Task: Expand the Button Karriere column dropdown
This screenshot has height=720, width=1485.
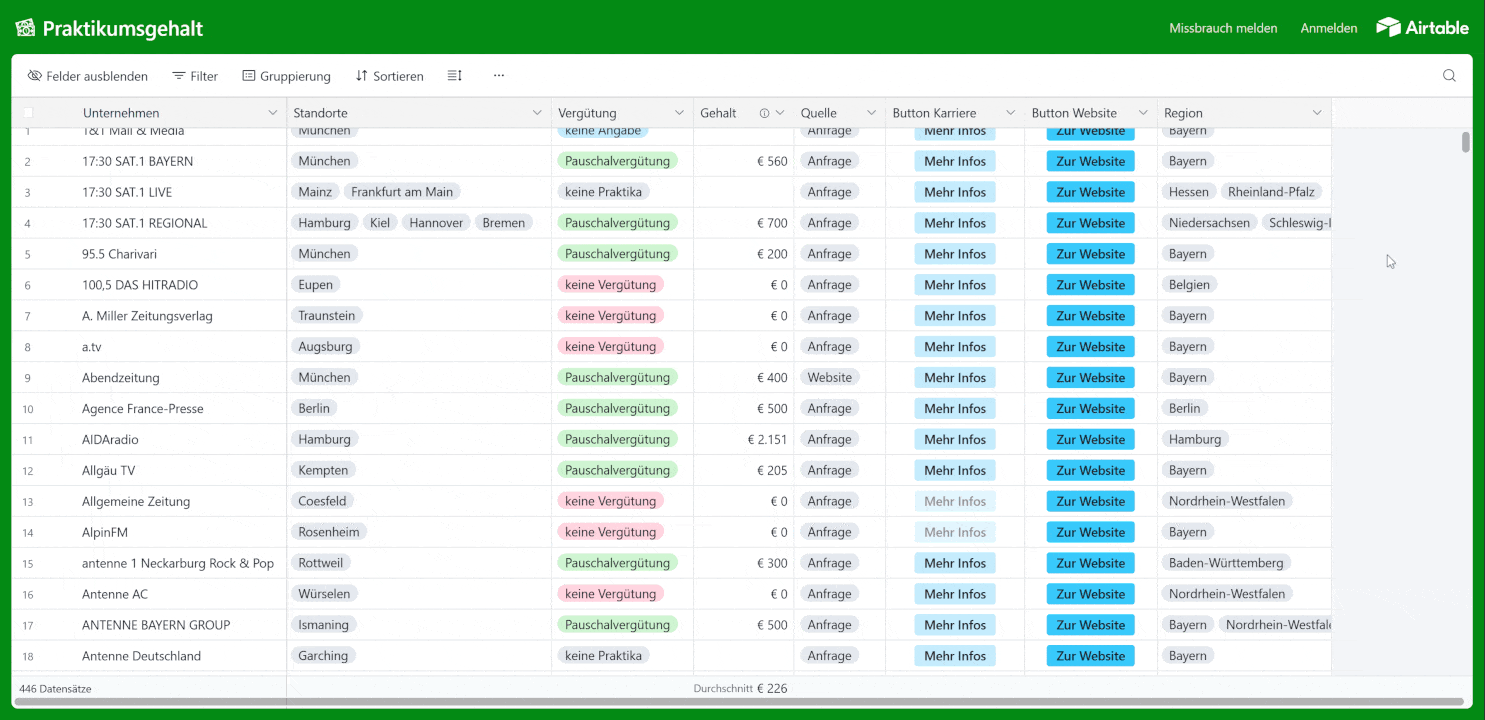Action: (x=1010, y=113)
